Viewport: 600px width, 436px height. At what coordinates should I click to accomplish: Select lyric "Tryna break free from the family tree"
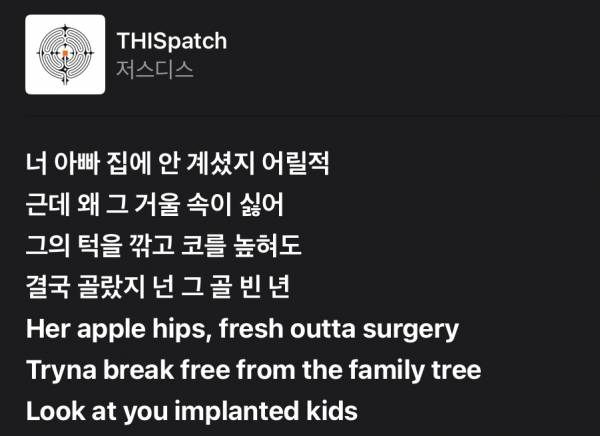tap(253, 370)
